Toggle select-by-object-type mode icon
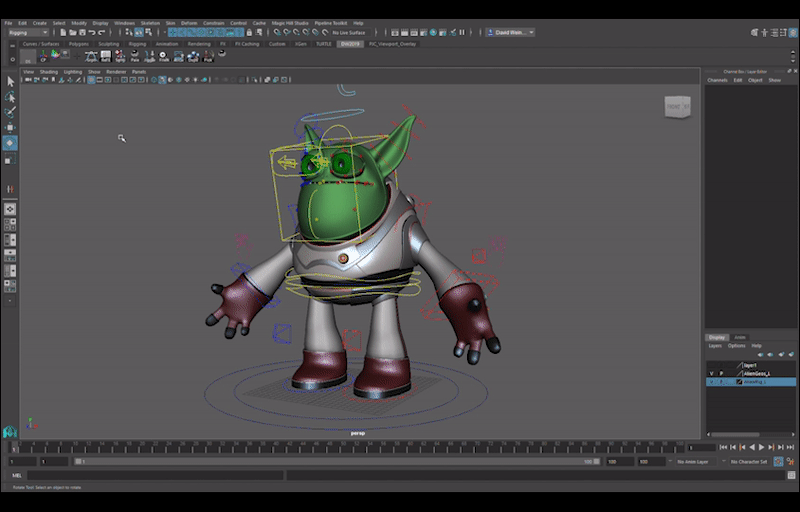The image size is (800, 512). click(139, 33)
